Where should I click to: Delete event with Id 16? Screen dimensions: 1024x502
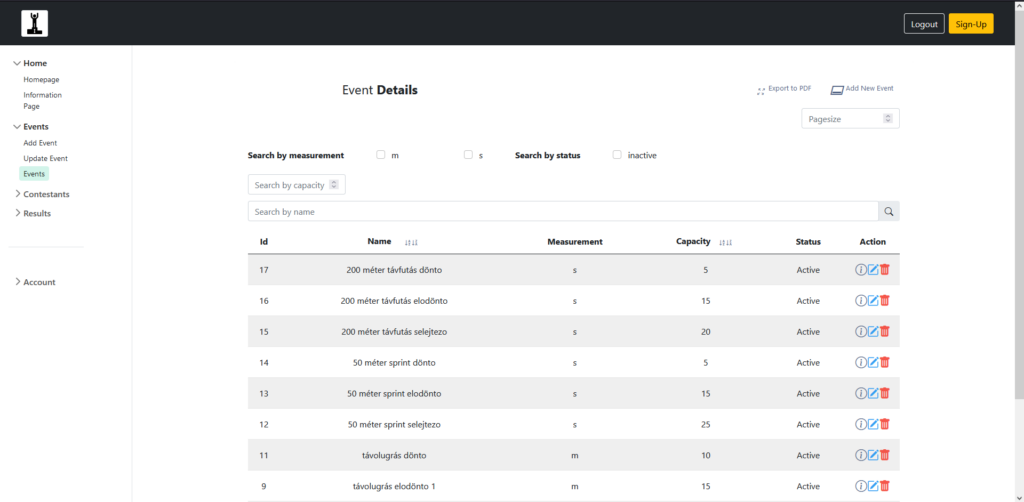(x=885, y=300)
